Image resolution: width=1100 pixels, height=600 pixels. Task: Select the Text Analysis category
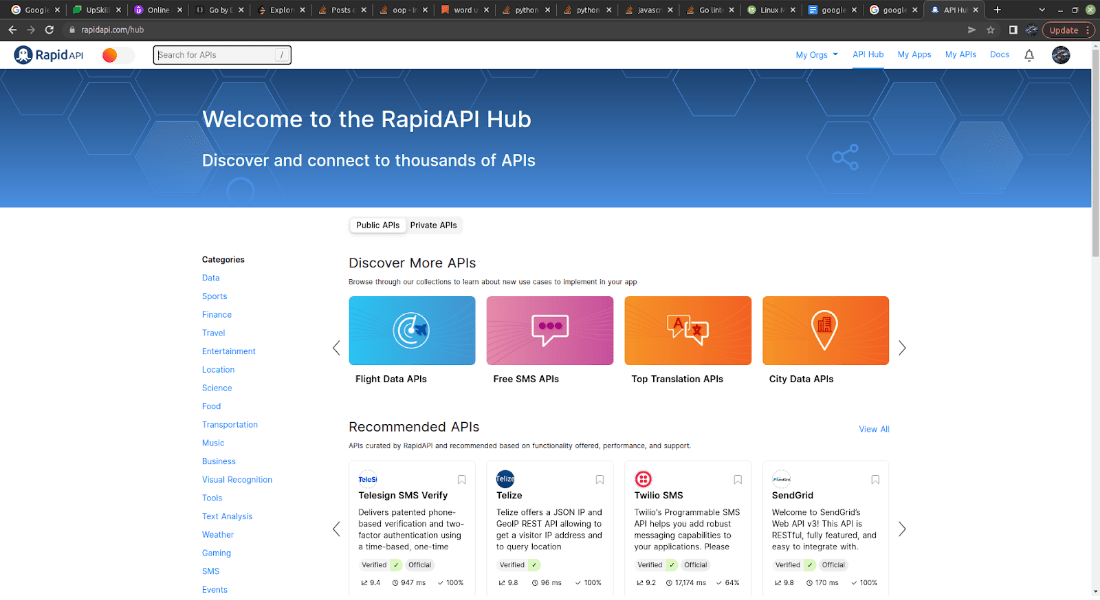click(227, 516)
